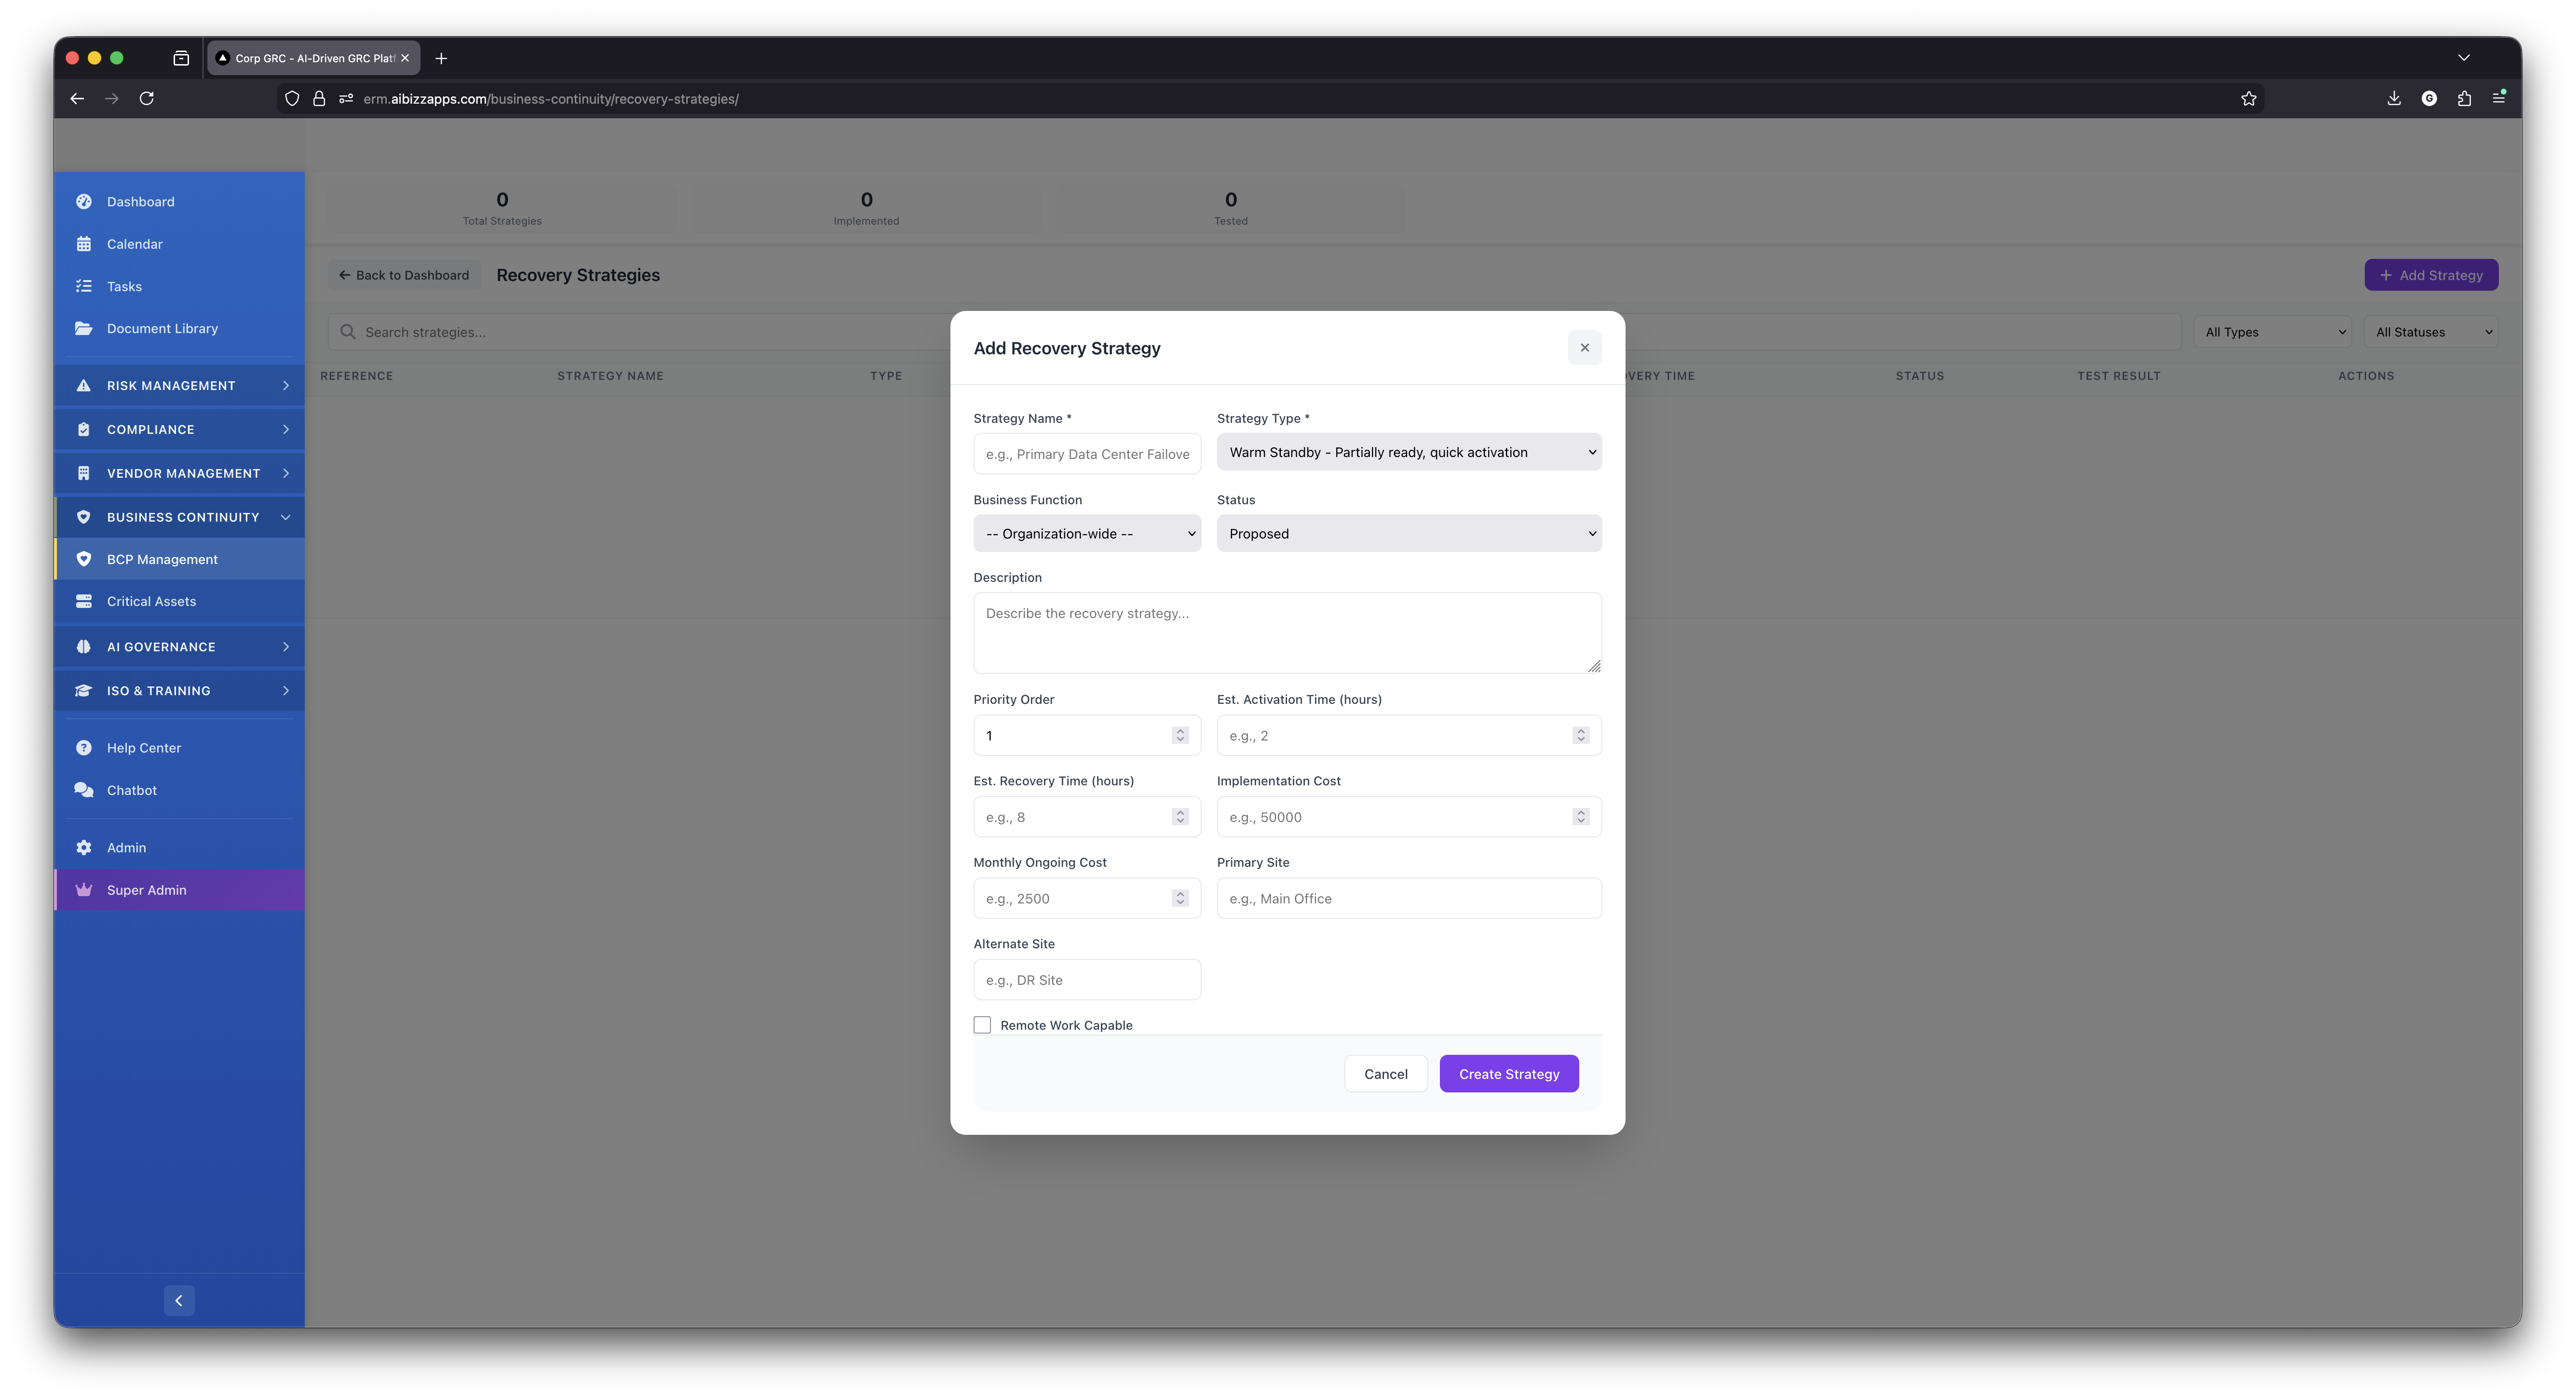Open the Strategy Type dropdown
Viewport: 2576px width, 1399px height.
pyautogui.click(x=1408, y=452)
